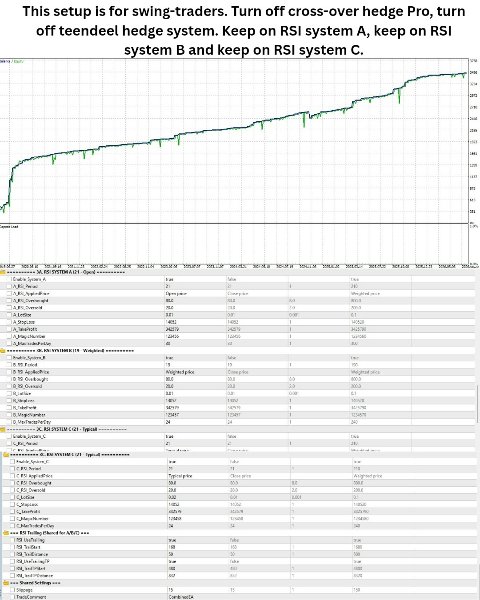Tick the A_StopLoss checkbox
Screen dimensions: 480x600
(9, 322)
